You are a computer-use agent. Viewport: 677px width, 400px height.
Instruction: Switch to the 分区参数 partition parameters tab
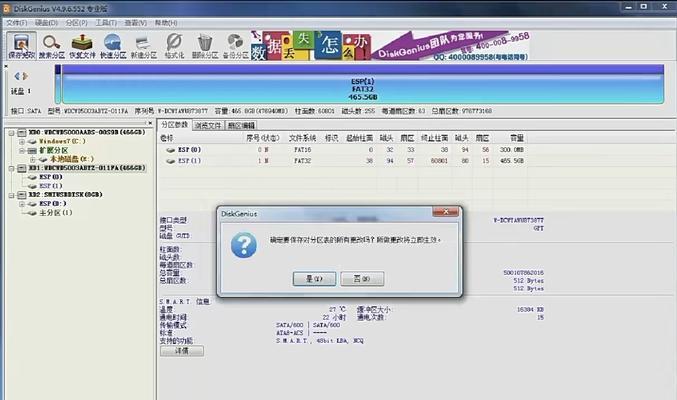pos(174,125)
